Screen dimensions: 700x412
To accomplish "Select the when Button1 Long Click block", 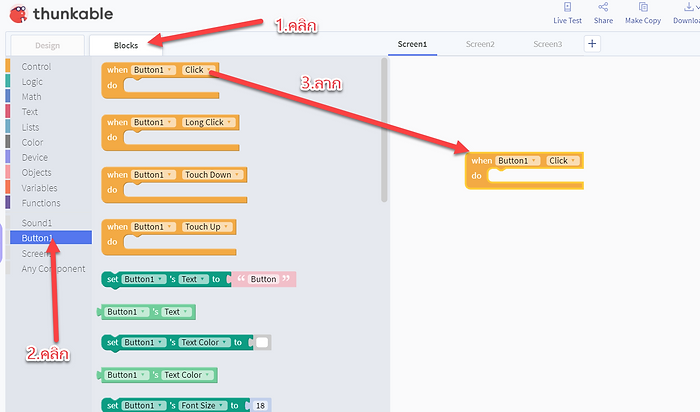I will point(171,133).
